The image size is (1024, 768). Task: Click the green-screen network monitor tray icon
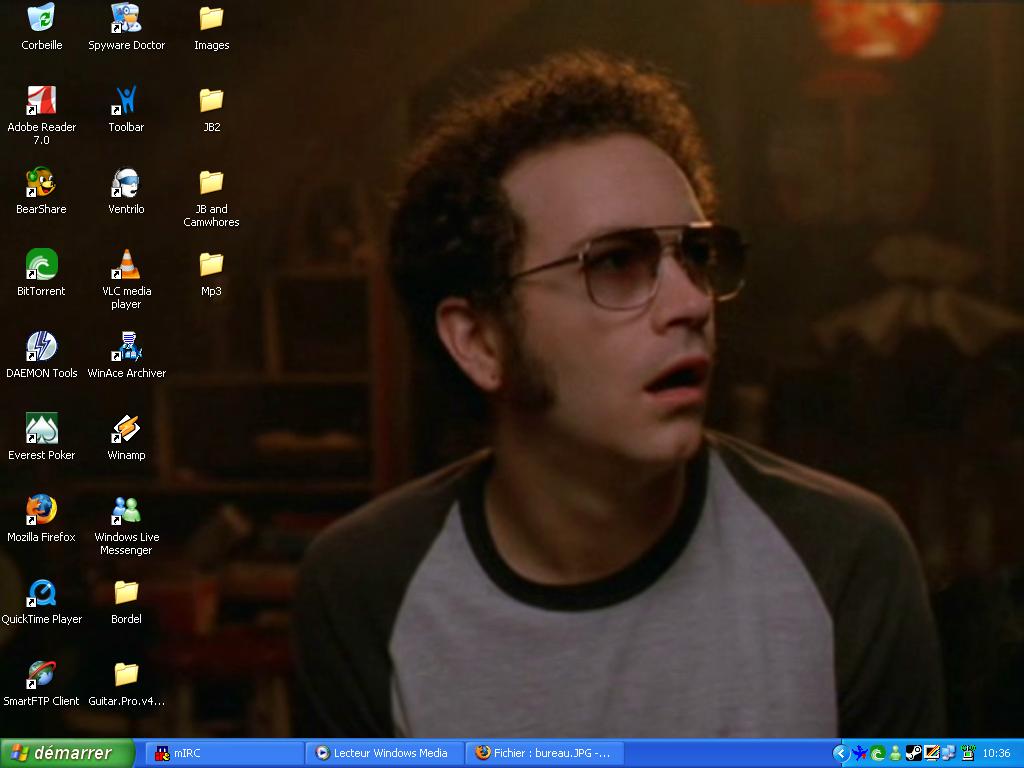[x=968, y=753]
